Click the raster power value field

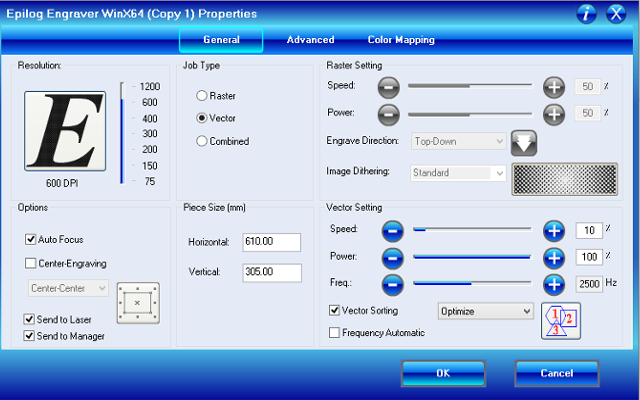pos(587,113)
